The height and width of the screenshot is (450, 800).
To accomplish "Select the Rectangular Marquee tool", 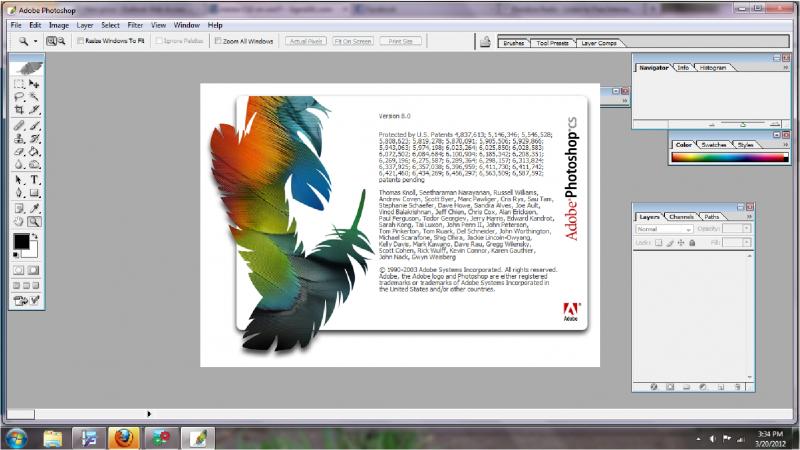I will tap(19, 84).
